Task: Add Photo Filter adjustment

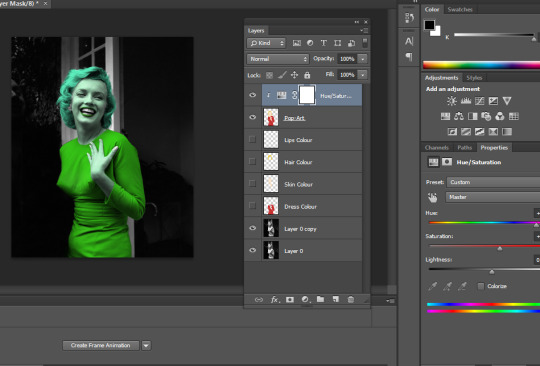Action: coord(486,116)
